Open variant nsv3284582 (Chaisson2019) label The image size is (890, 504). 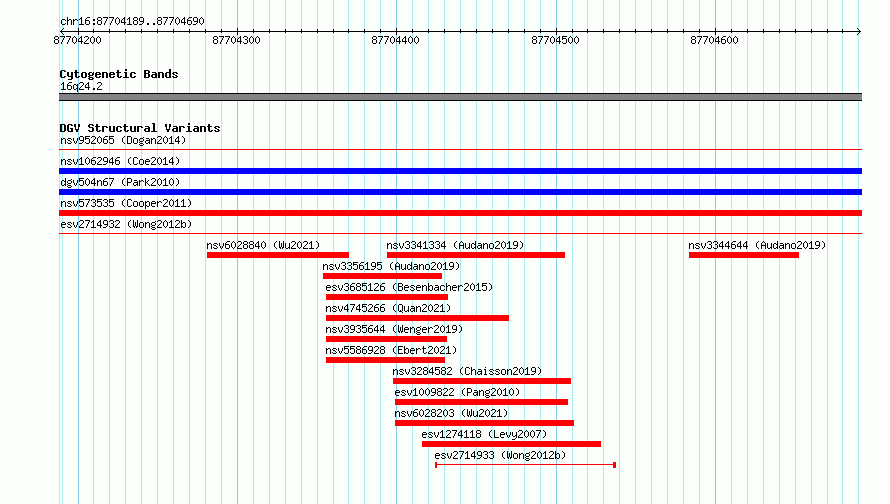tap(467, 371)
